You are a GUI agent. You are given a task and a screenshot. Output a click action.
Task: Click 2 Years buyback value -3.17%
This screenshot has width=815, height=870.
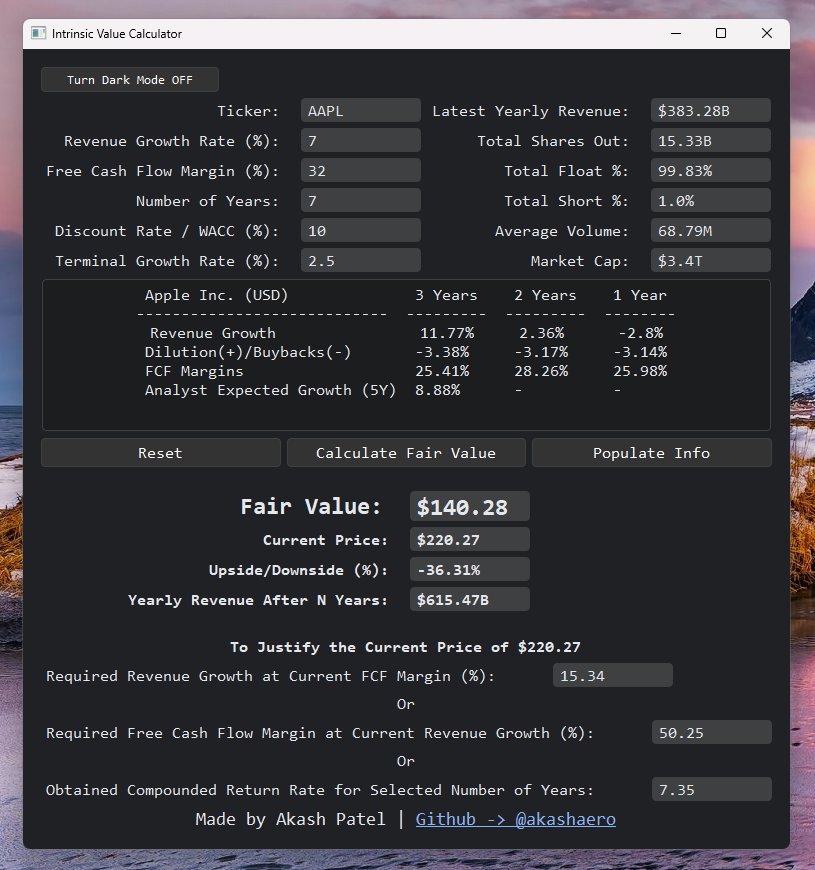541,352
